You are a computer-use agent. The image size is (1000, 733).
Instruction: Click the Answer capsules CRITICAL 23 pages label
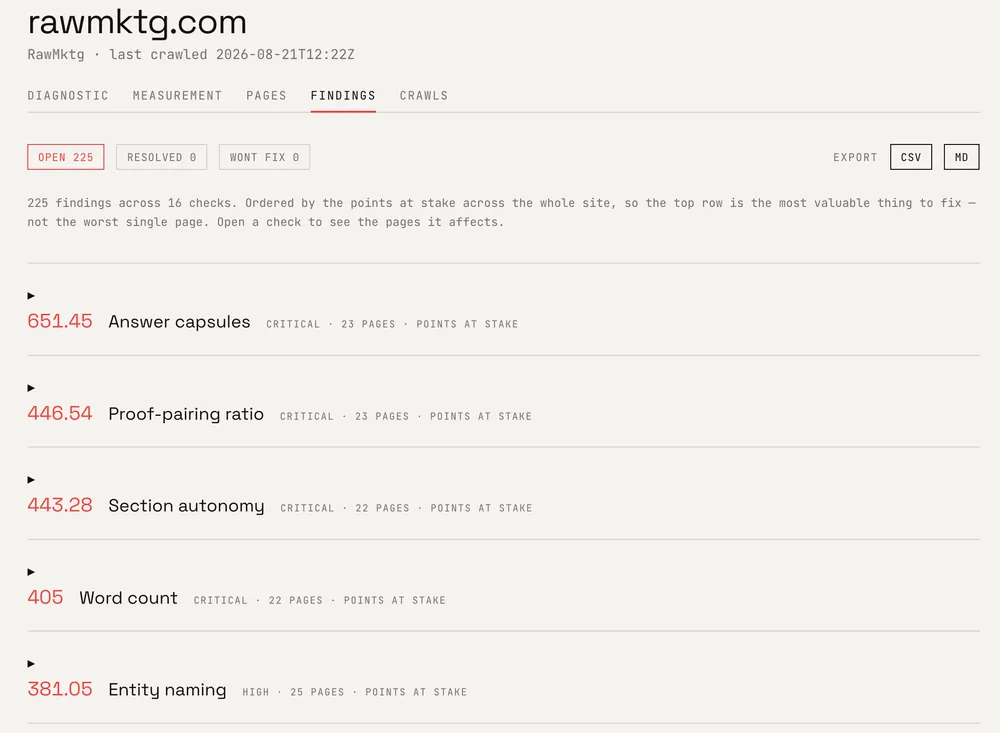tap(392, 324)
